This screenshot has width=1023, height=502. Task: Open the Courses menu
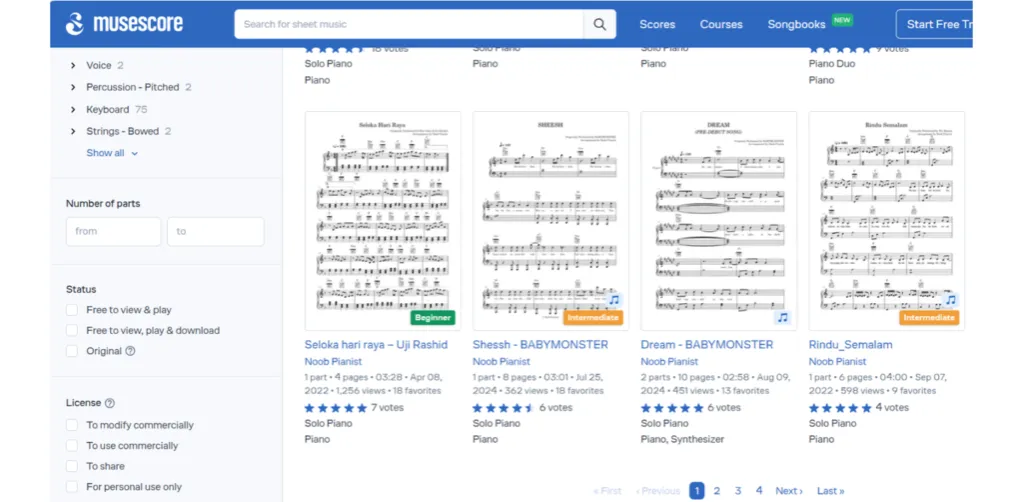pyautogui.click(x=721, y=24)
